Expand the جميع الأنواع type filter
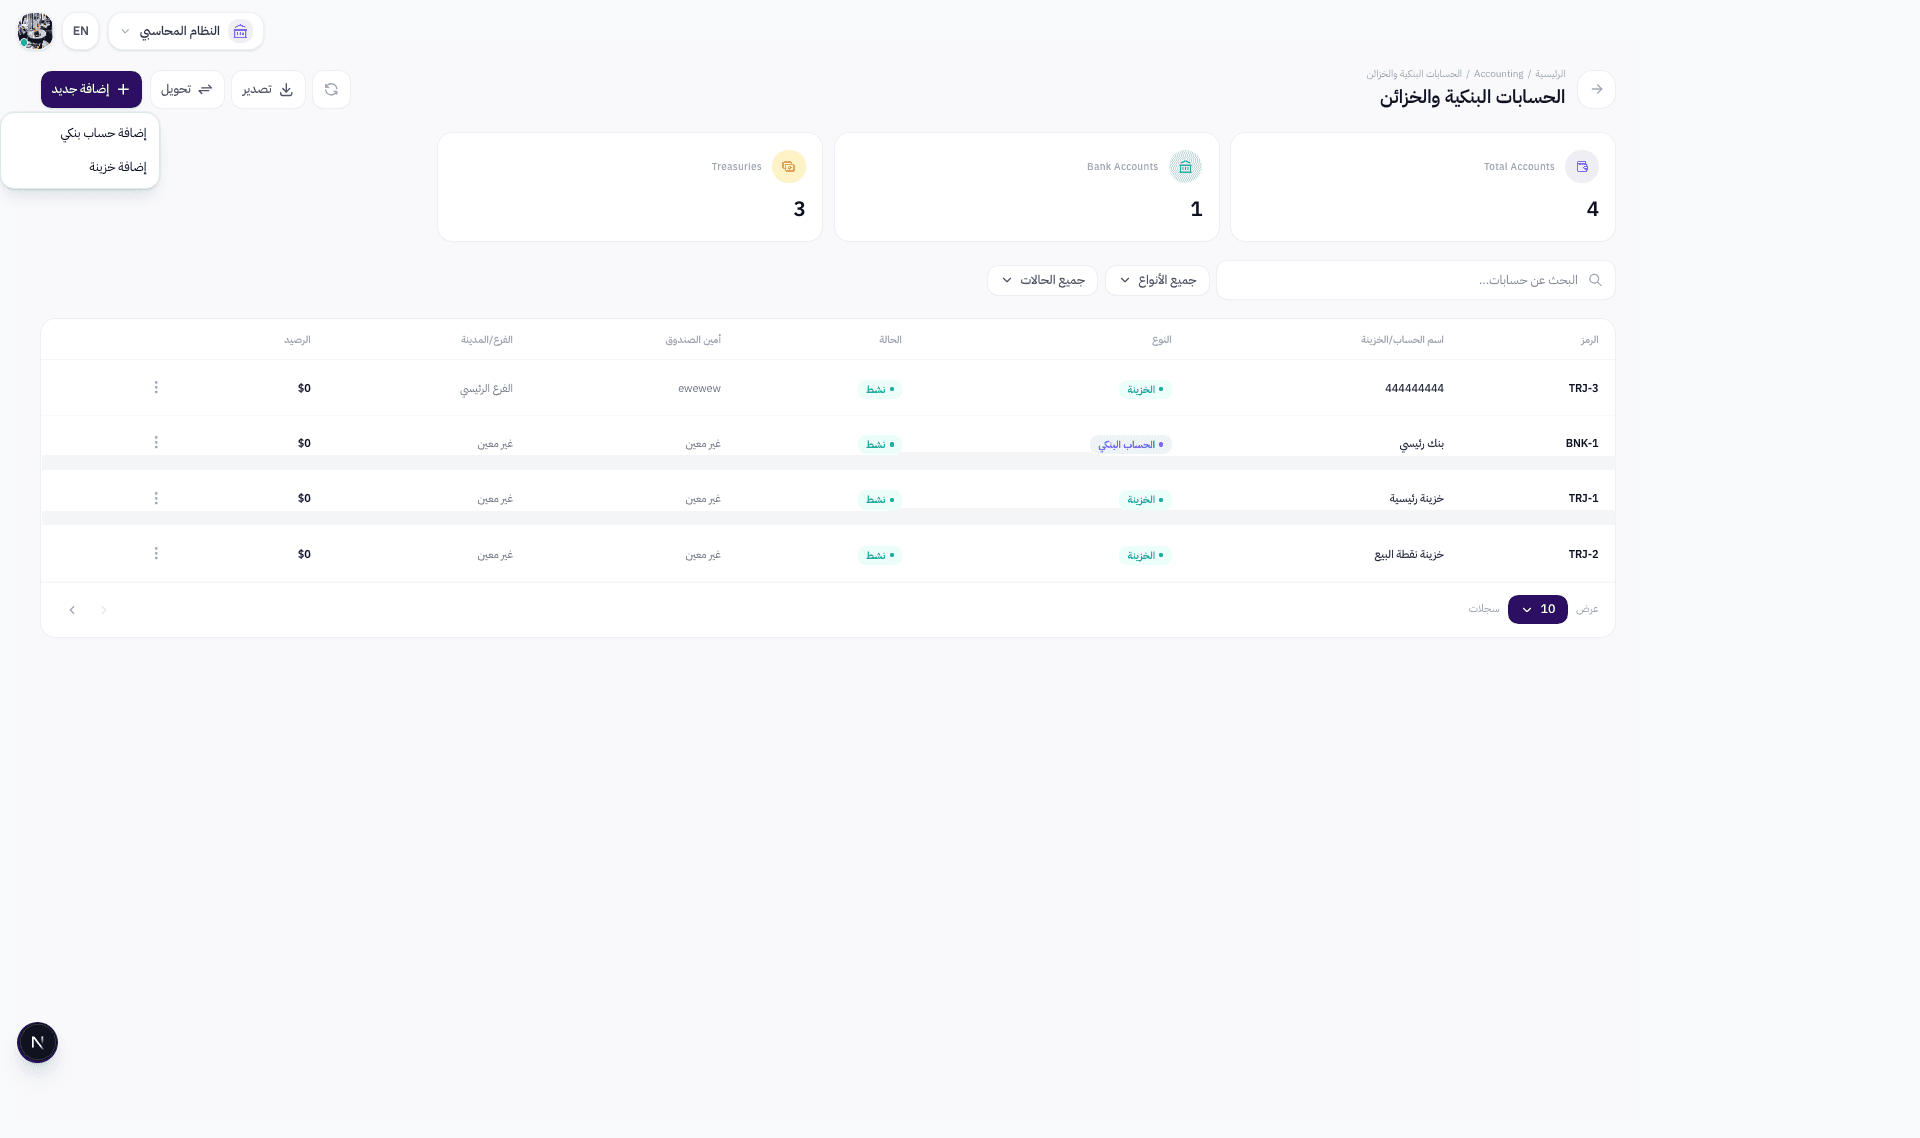The width and height of the screenshot is (1920, 1138). coord(1157,281)
